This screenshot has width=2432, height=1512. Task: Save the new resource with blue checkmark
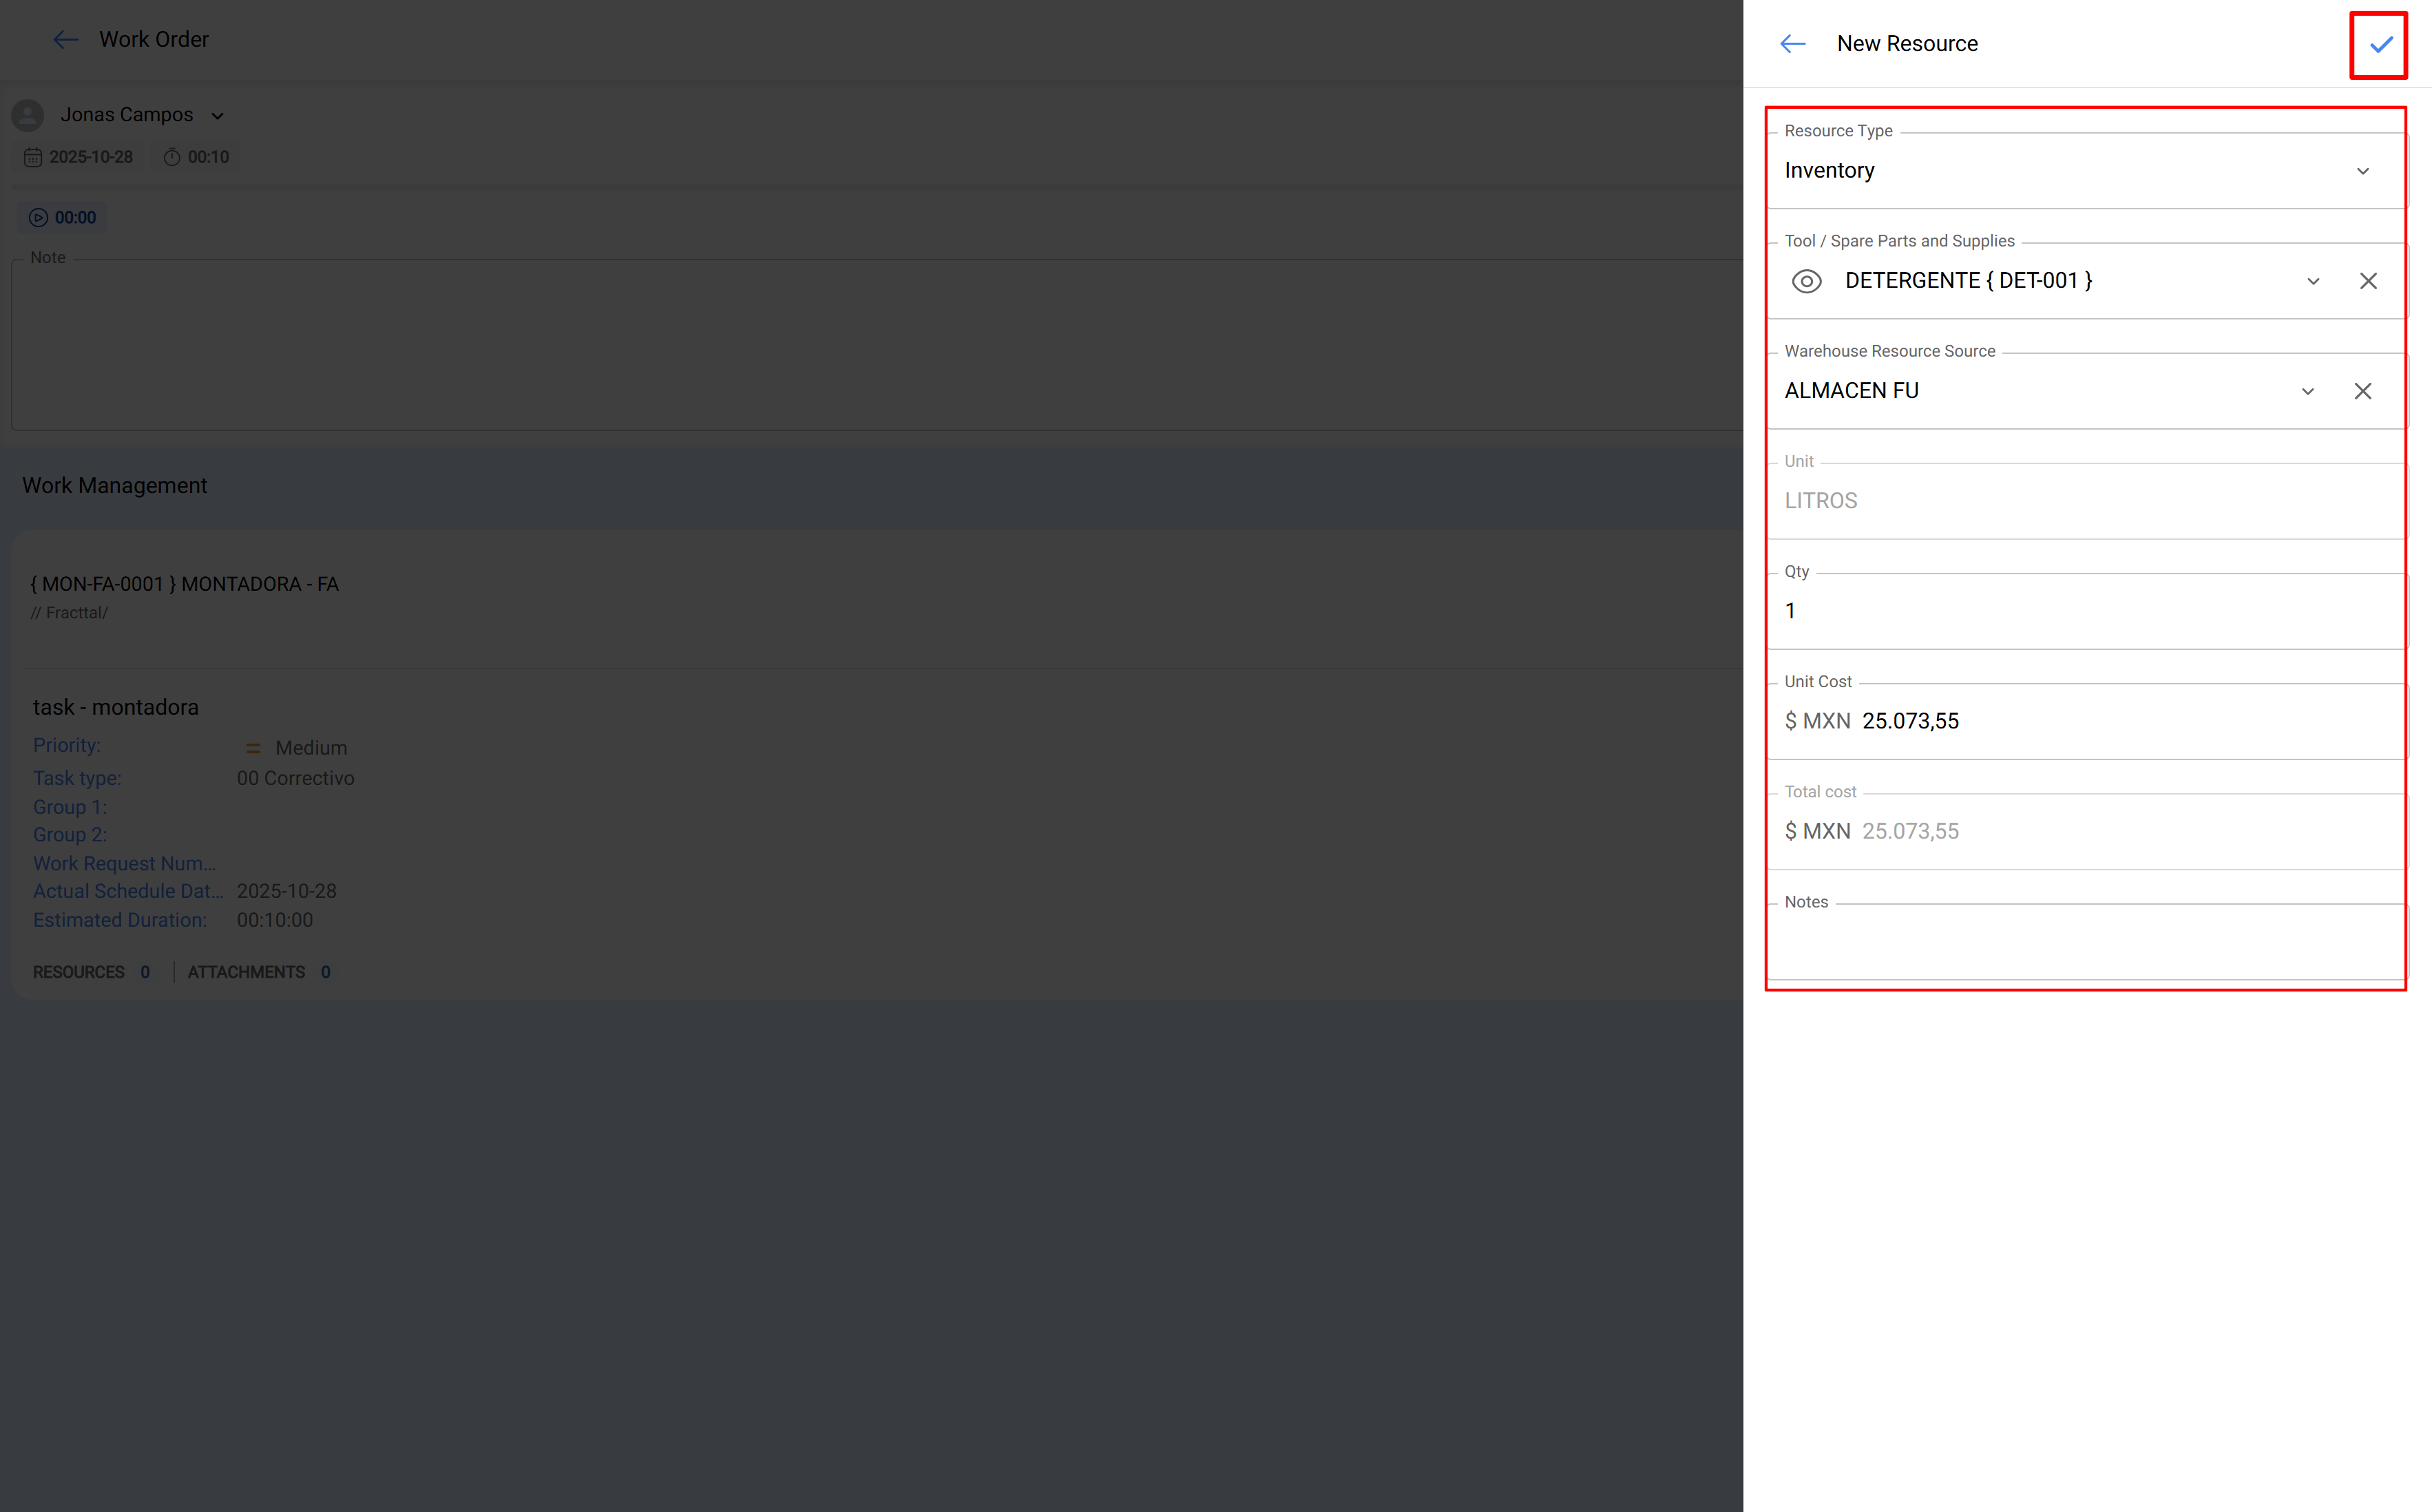pos(2378,44)
